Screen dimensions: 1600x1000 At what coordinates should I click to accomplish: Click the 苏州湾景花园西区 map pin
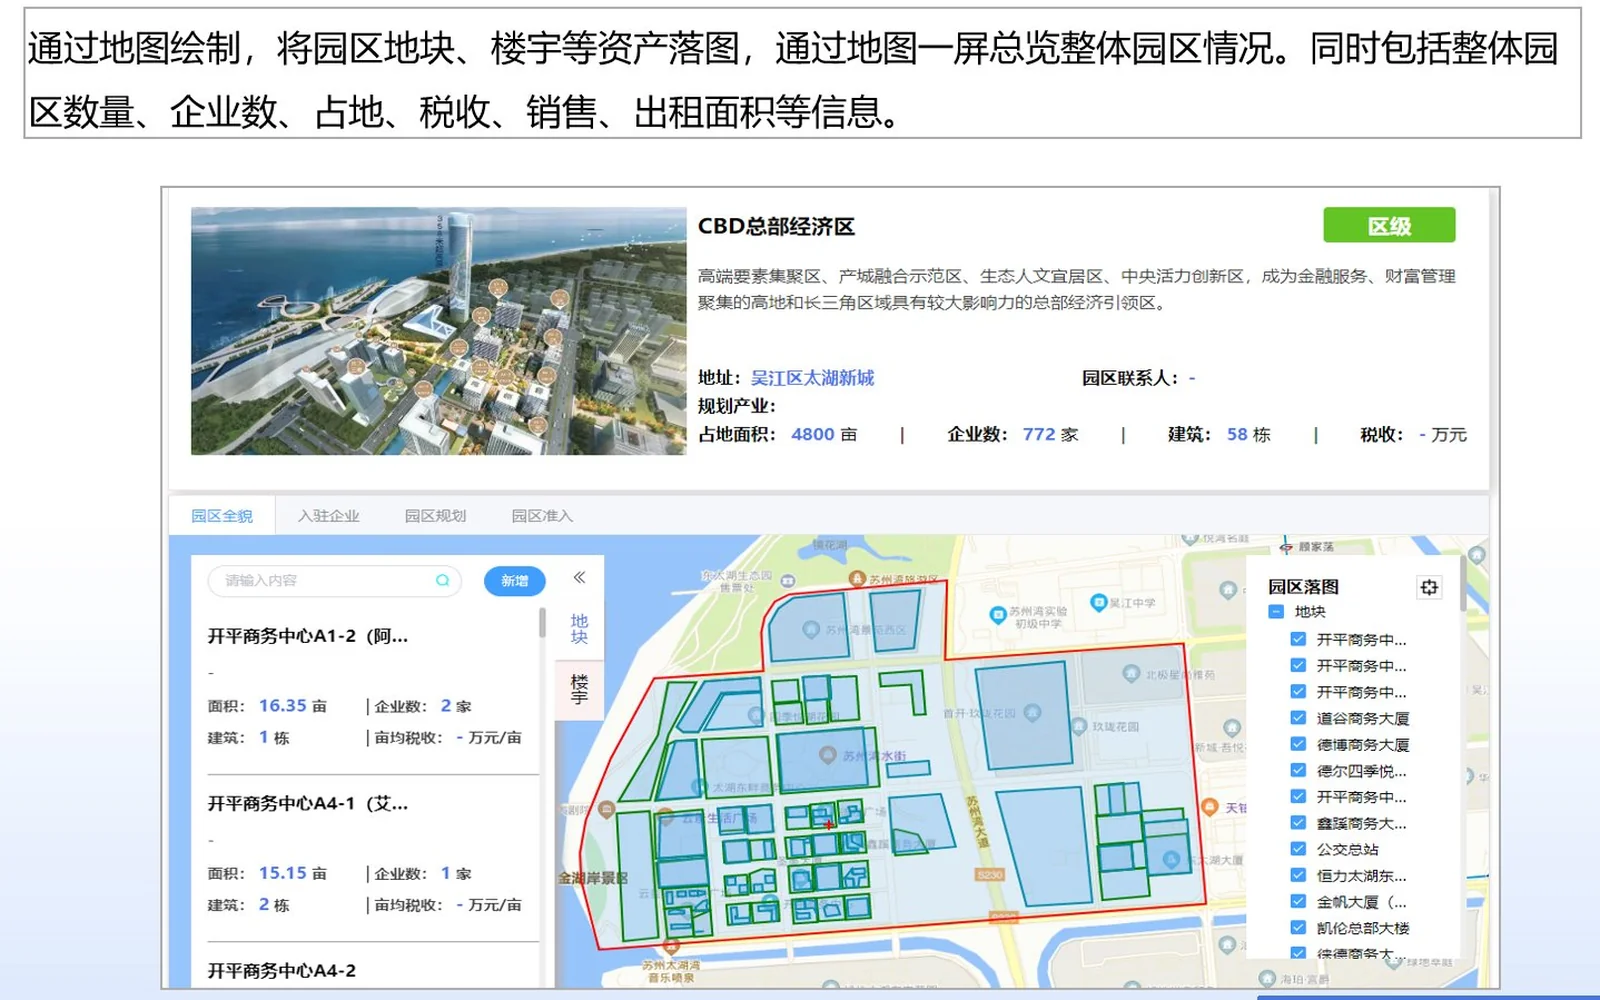point(810,630)
